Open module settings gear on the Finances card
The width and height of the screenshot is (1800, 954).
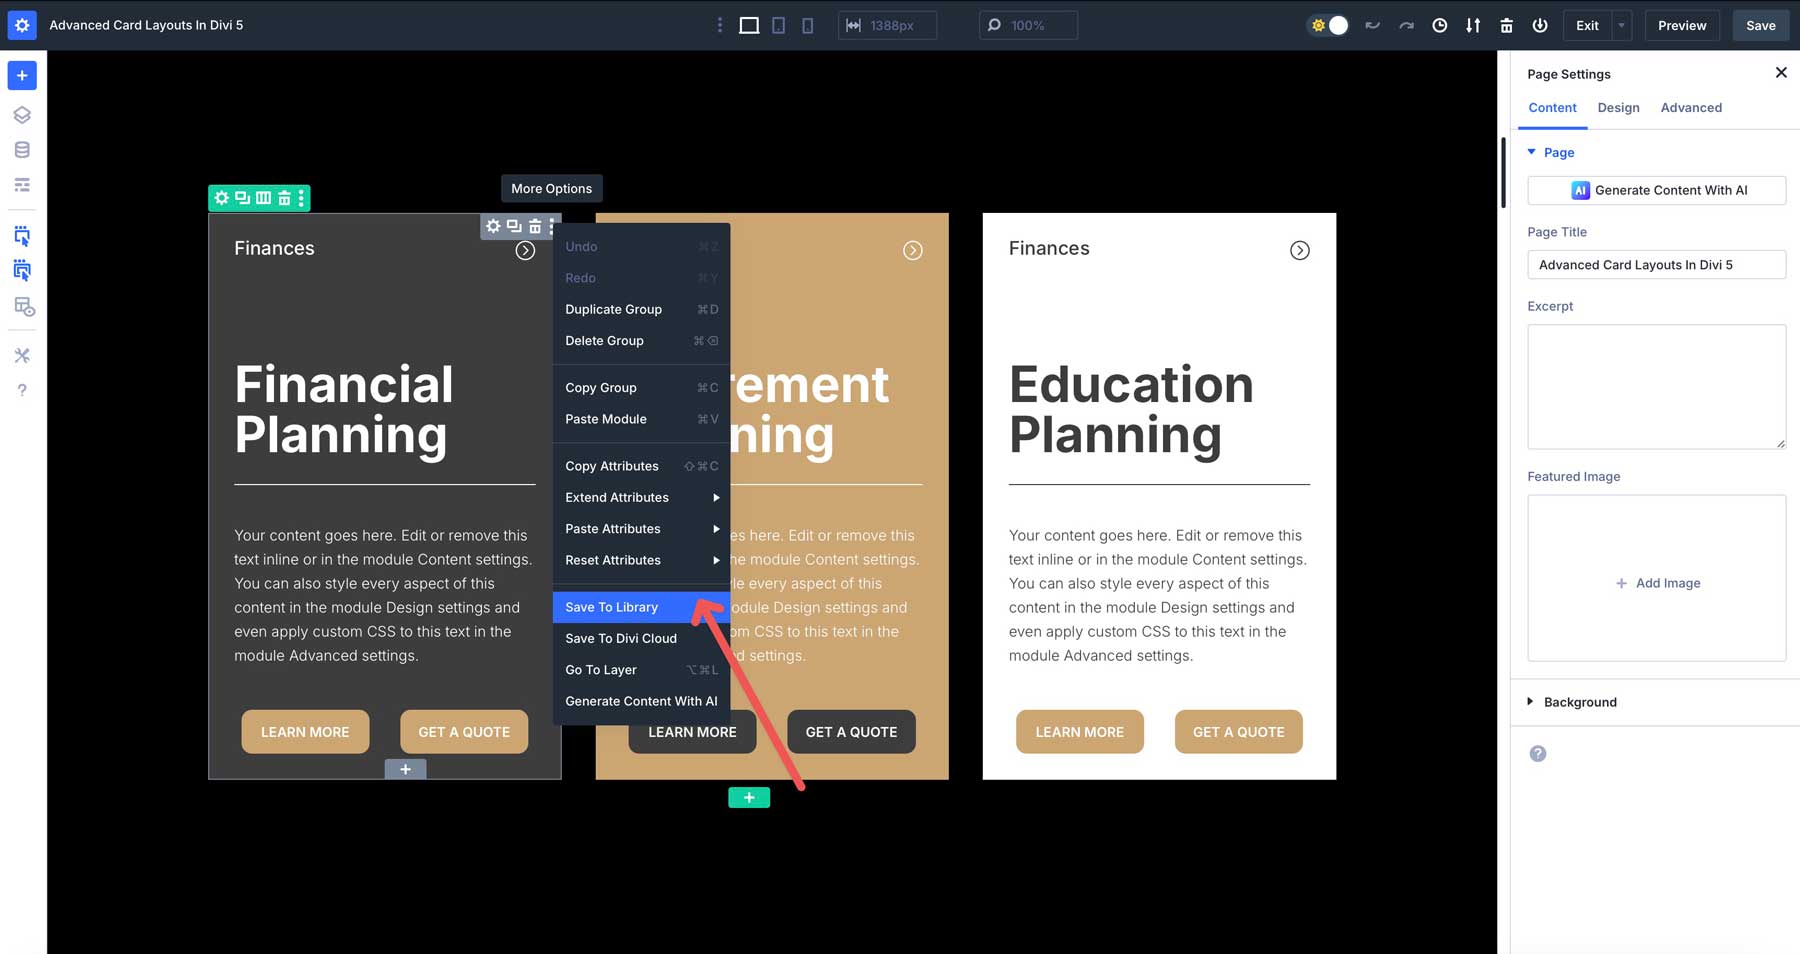(493, 226)
